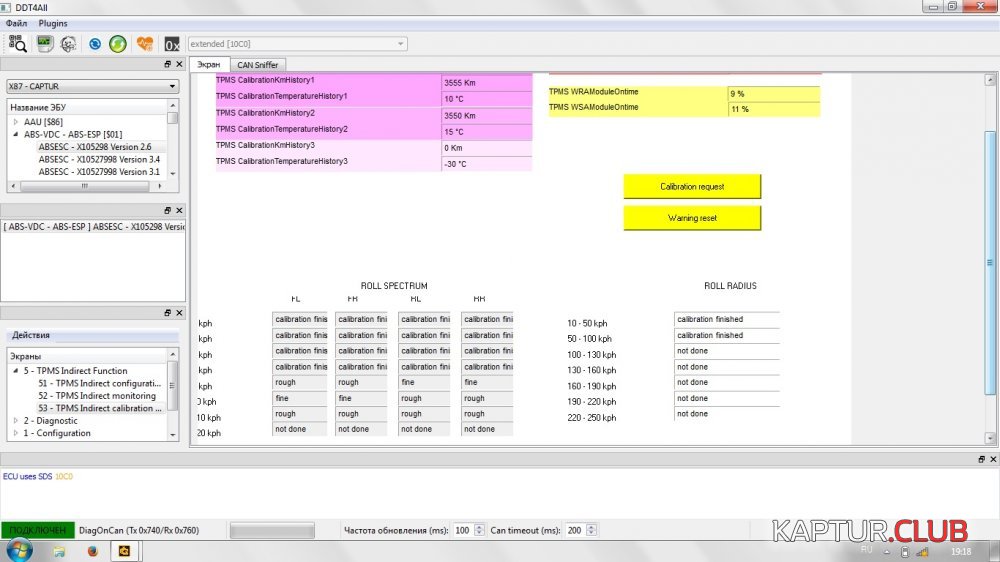The height and width of the screenshot is (562, 1000).
Task: Float the ECU list panel
Action: tap(168, 64)
